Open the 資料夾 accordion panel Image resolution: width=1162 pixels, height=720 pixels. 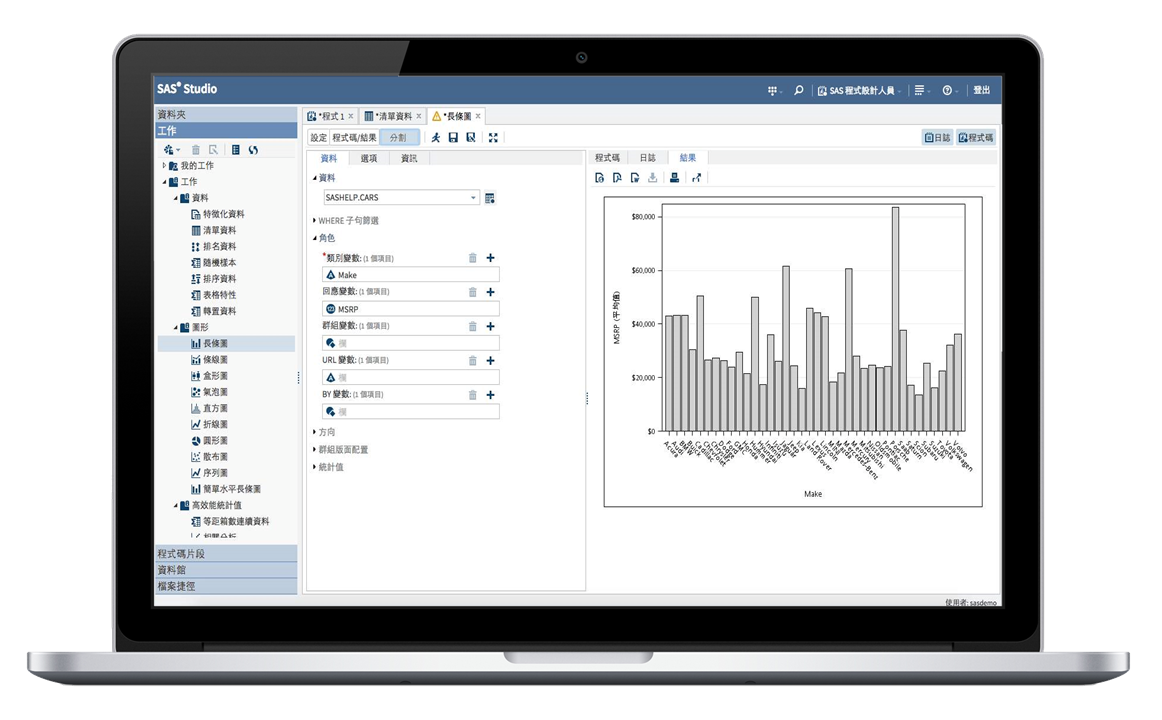click(x=226, y=115)
